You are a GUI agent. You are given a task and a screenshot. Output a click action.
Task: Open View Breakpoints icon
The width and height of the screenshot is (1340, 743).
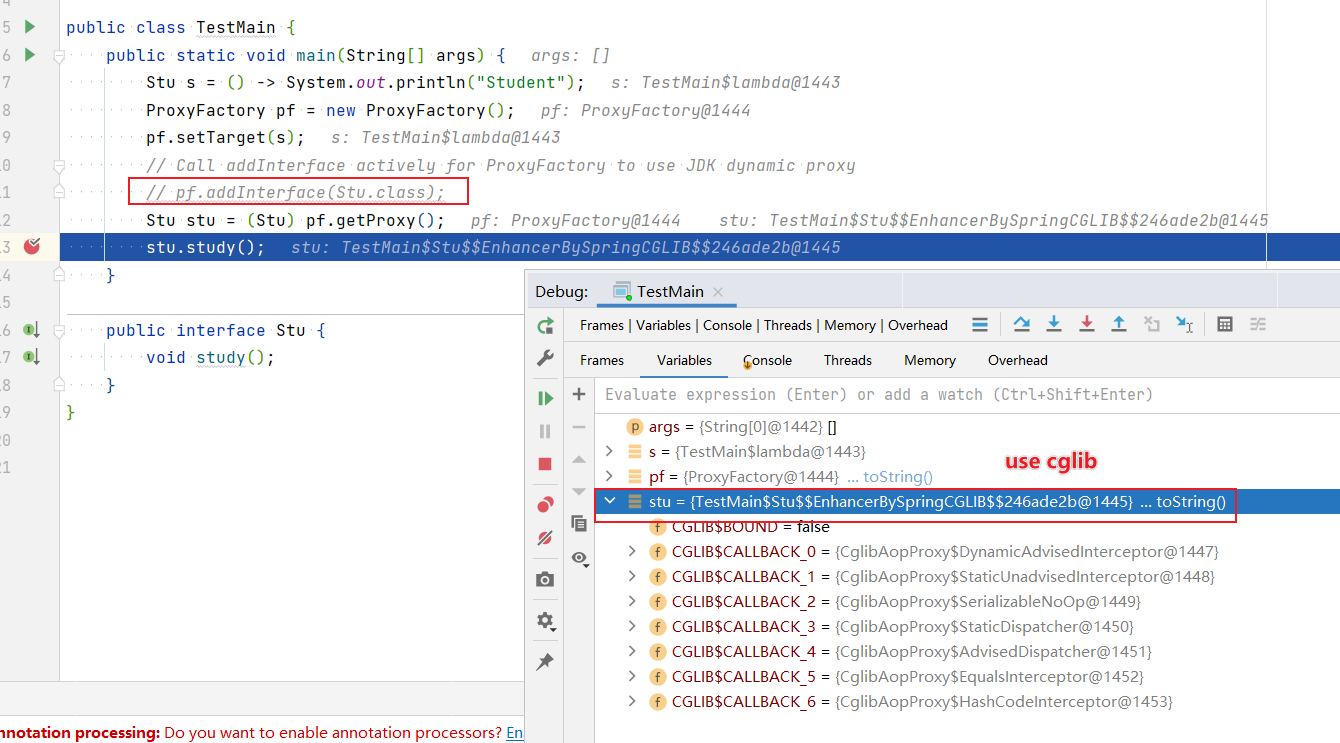(545, 504)
